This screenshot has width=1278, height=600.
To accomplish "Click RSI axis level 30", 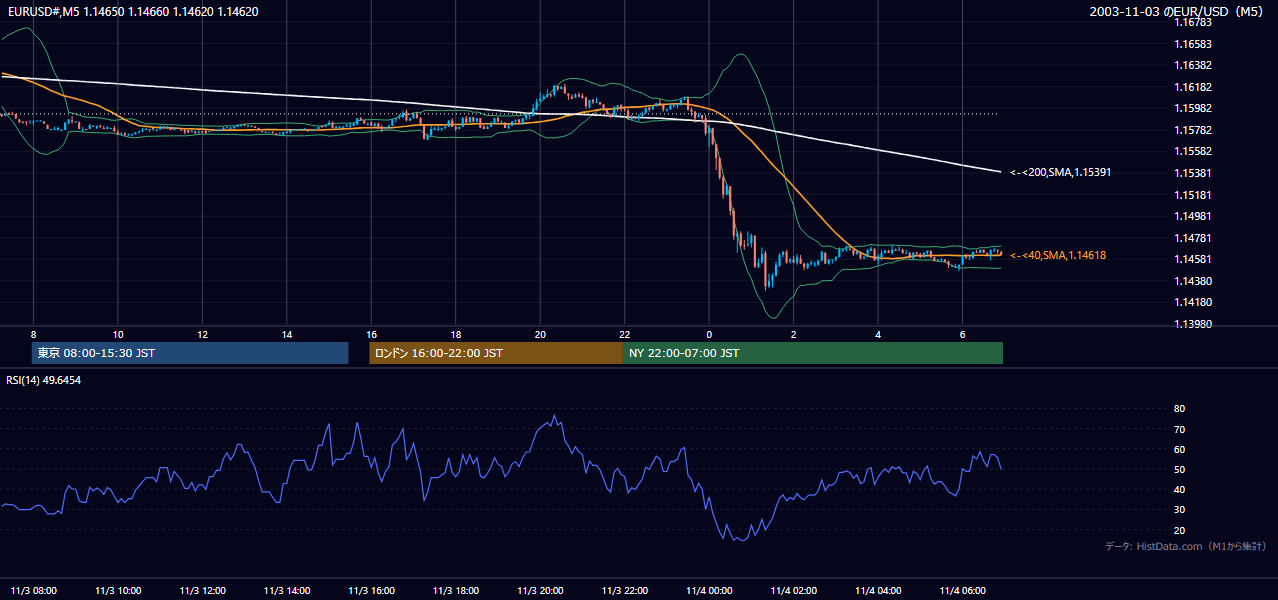I will pyautogui.click(x=1180, y=509).
